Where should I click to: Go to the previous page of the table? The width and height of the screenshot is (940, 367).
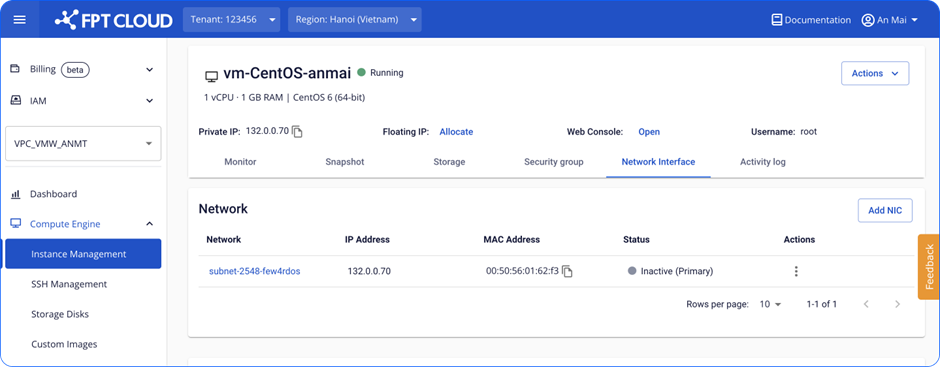coord(866,304)
